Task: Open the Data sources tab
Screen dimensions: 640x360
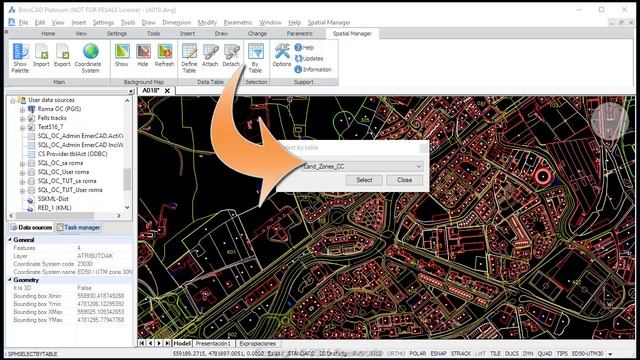Action: 31,227
